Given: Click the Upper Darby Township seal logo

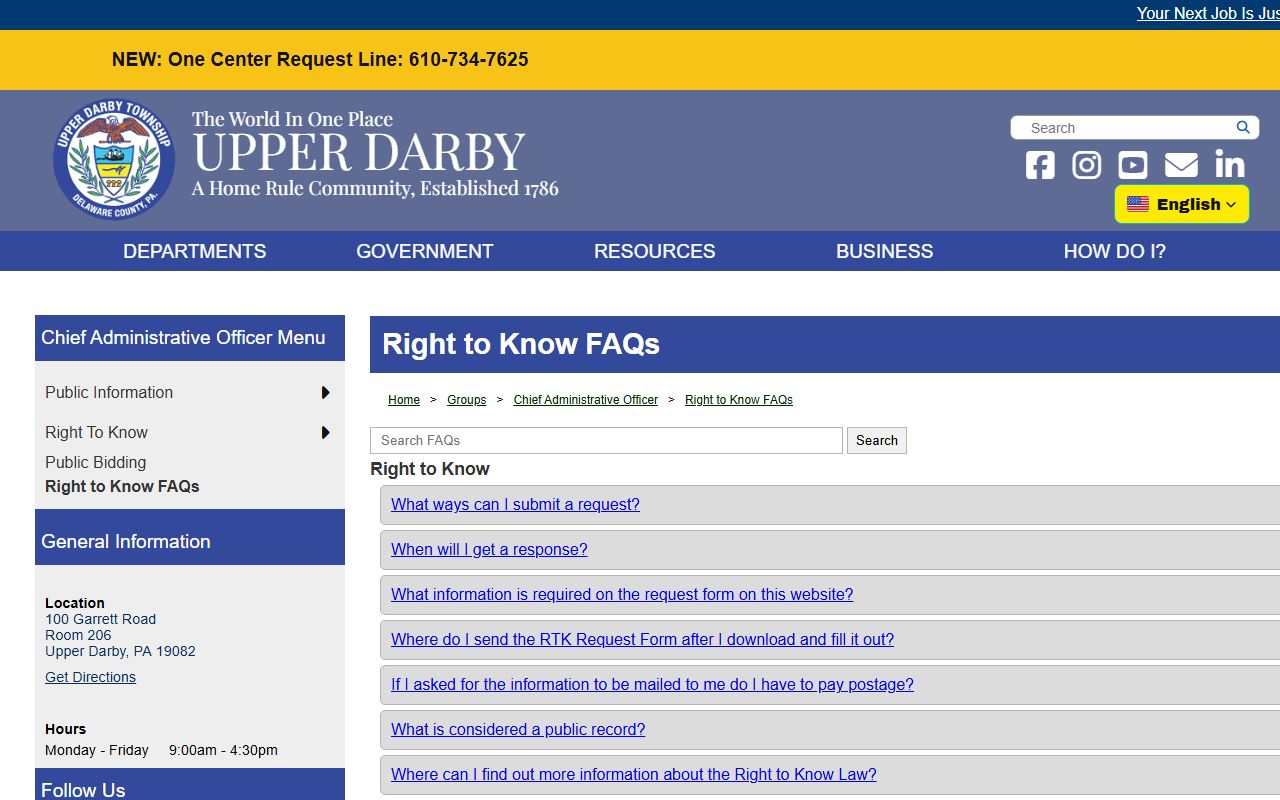Looking at the screenshot, I should click(x=114, y=160).
